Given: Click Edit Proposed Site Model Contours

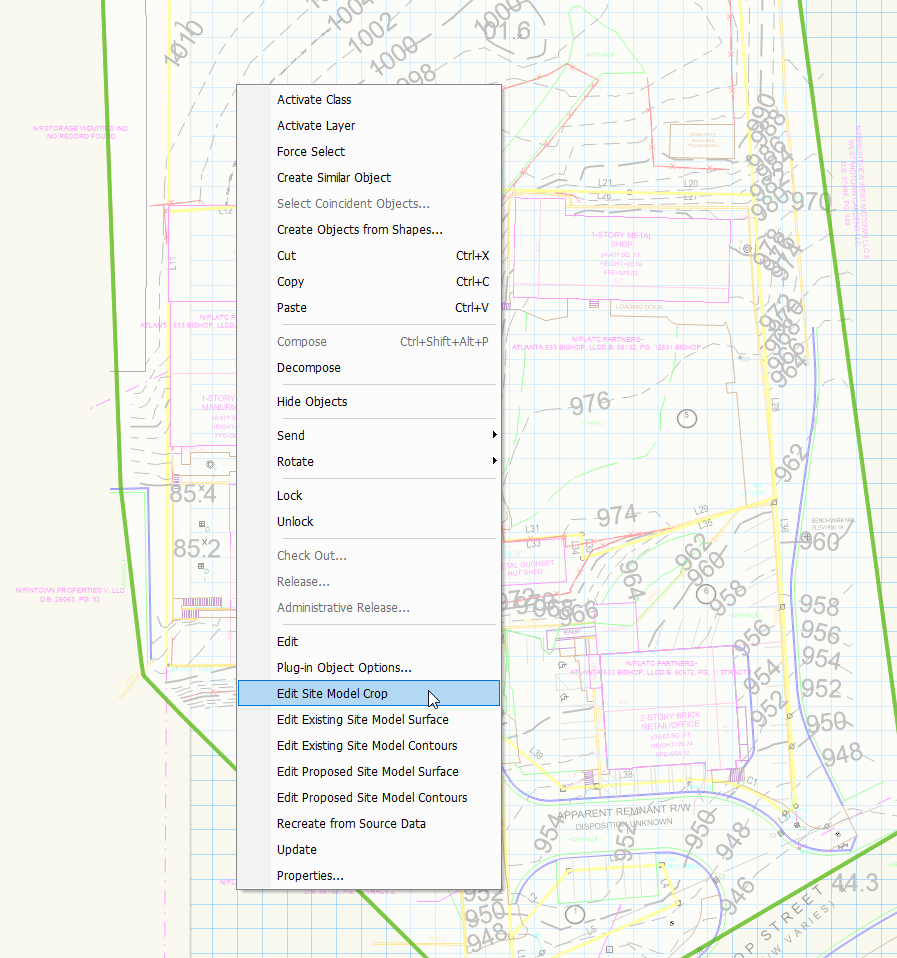Looking at the screenshot, I should point(372,798).
